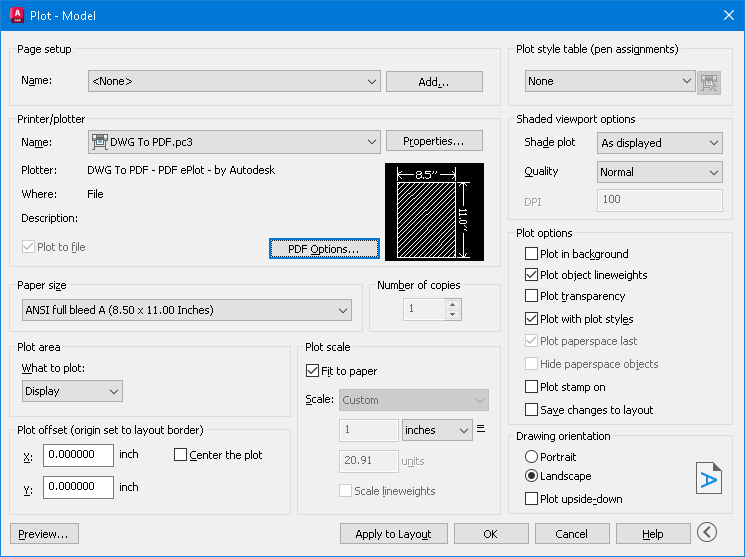The height and width of the screenshot is (557, 745).
Task: Open the plot style table editor icon
Action: (x=709, y=83)
